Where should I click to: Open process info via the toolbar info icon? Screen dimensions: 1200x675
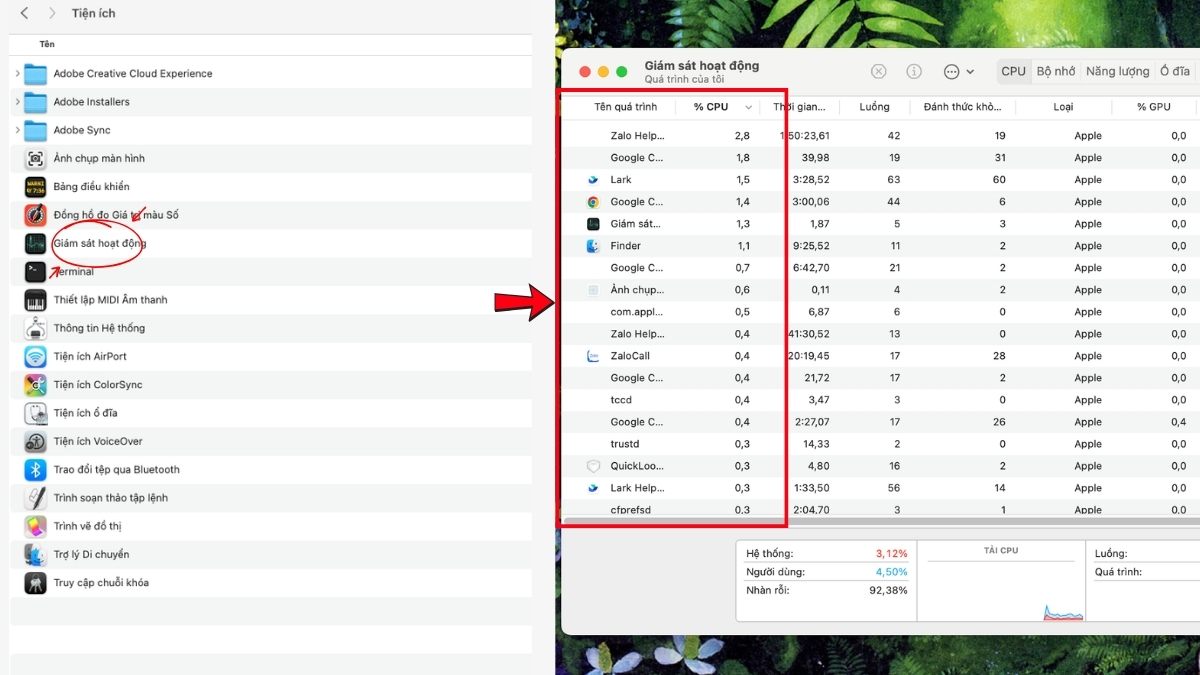(914, 72)
